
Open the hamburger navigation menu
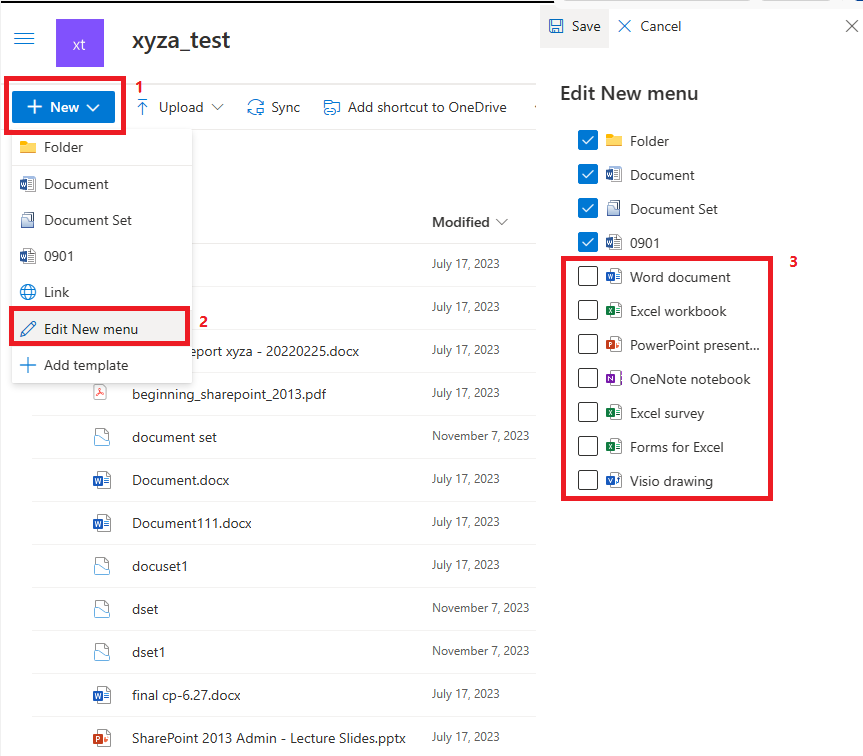click(24, 40)
